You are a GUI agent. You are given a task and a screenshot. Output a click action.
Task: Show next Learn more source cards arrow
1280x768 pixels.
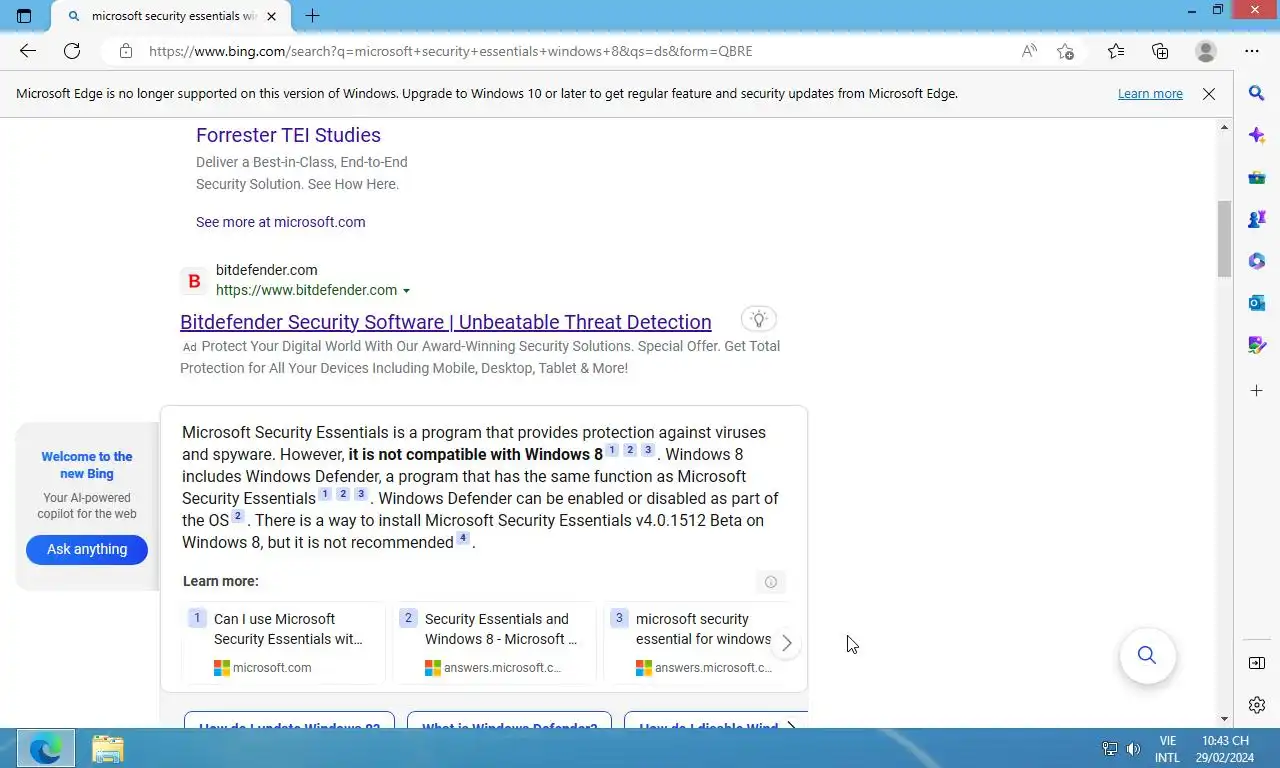[787, 643]
